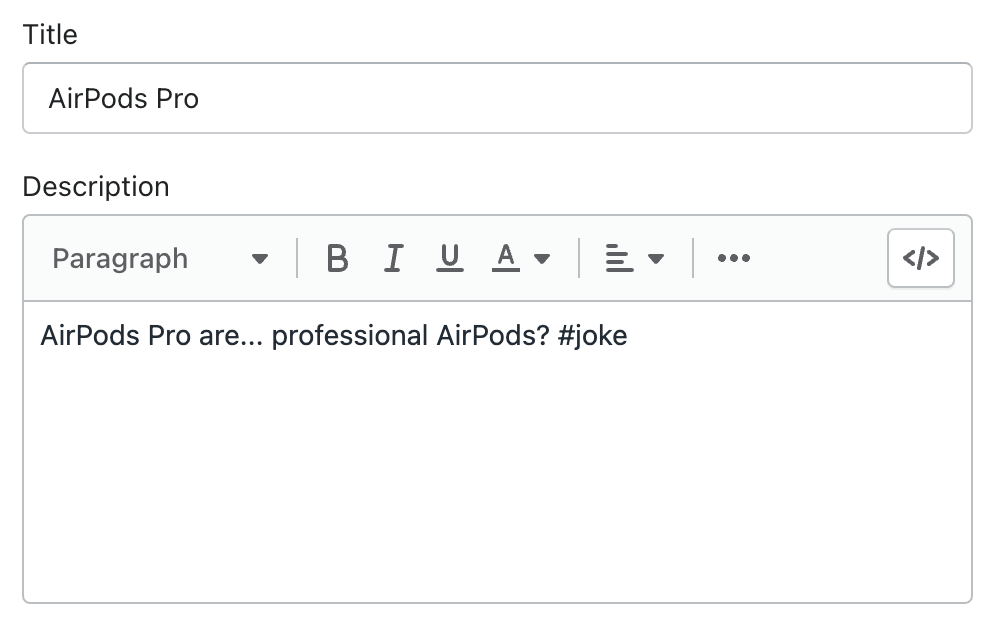Image resolution: width=992 pixels, height=624 pixels.
Task: Select the Bold icon after highlighting text
Action: [337, 258]
